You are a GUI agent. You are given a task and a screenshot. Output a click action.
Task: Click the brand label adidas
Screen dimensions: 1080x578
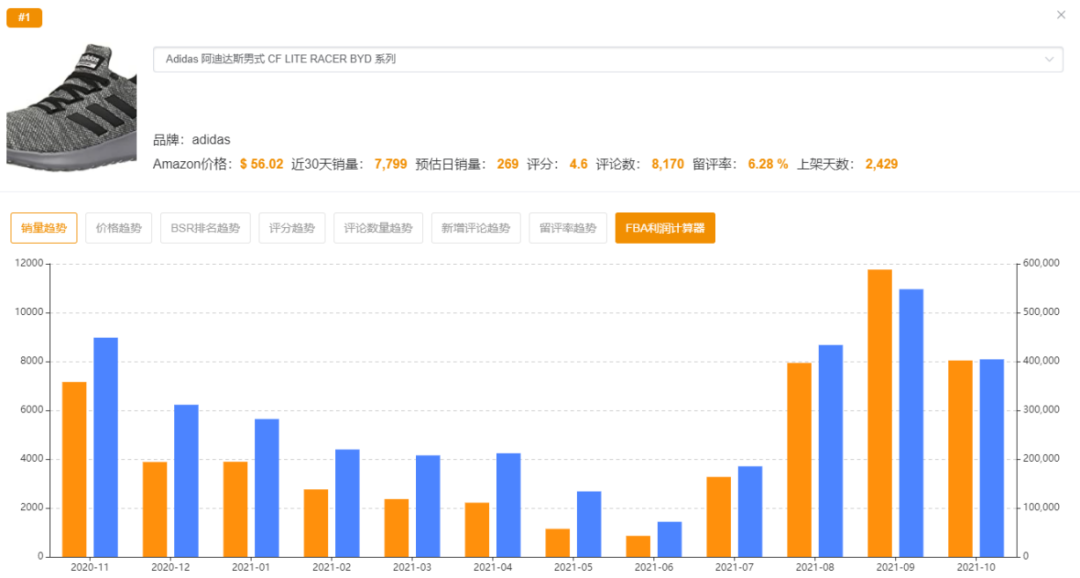[x=211, y=140]
